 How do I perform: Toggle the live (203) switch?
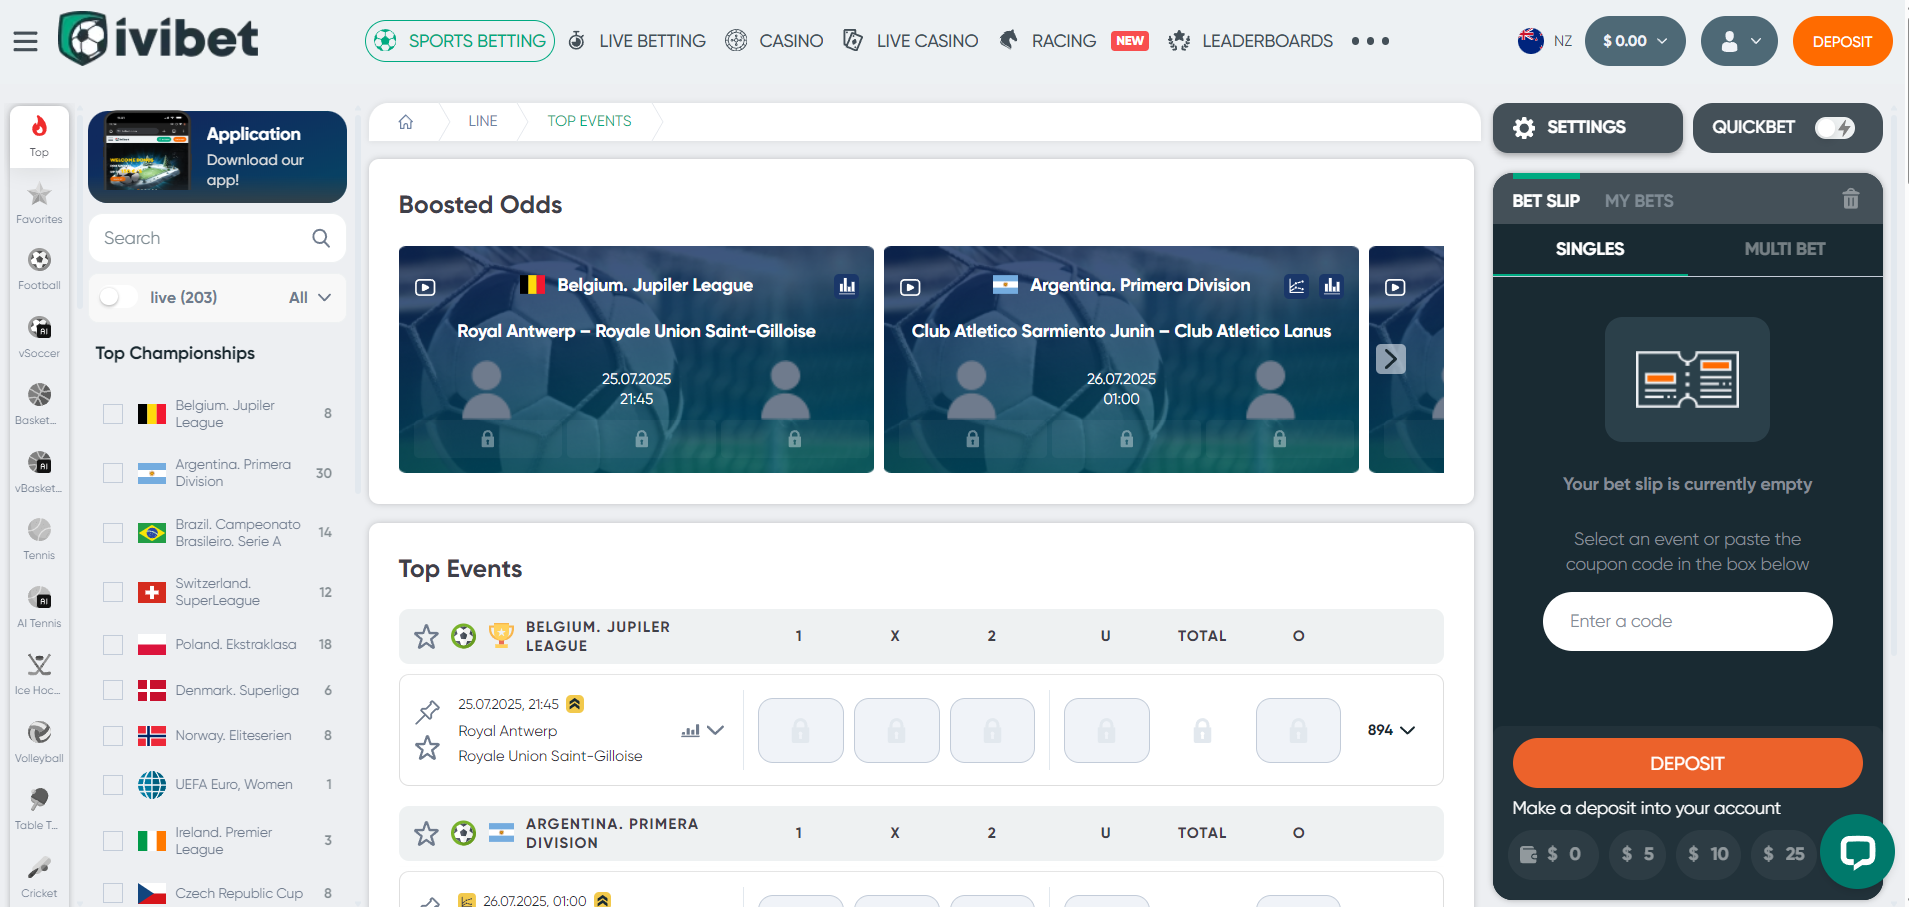(118, 297)
